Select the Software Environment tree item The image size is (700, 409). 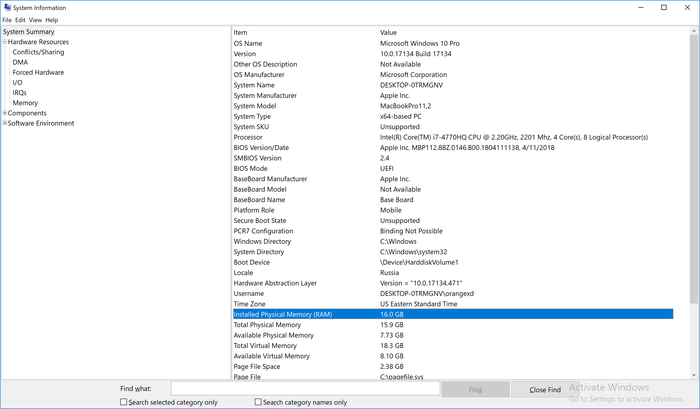(41, 124)
